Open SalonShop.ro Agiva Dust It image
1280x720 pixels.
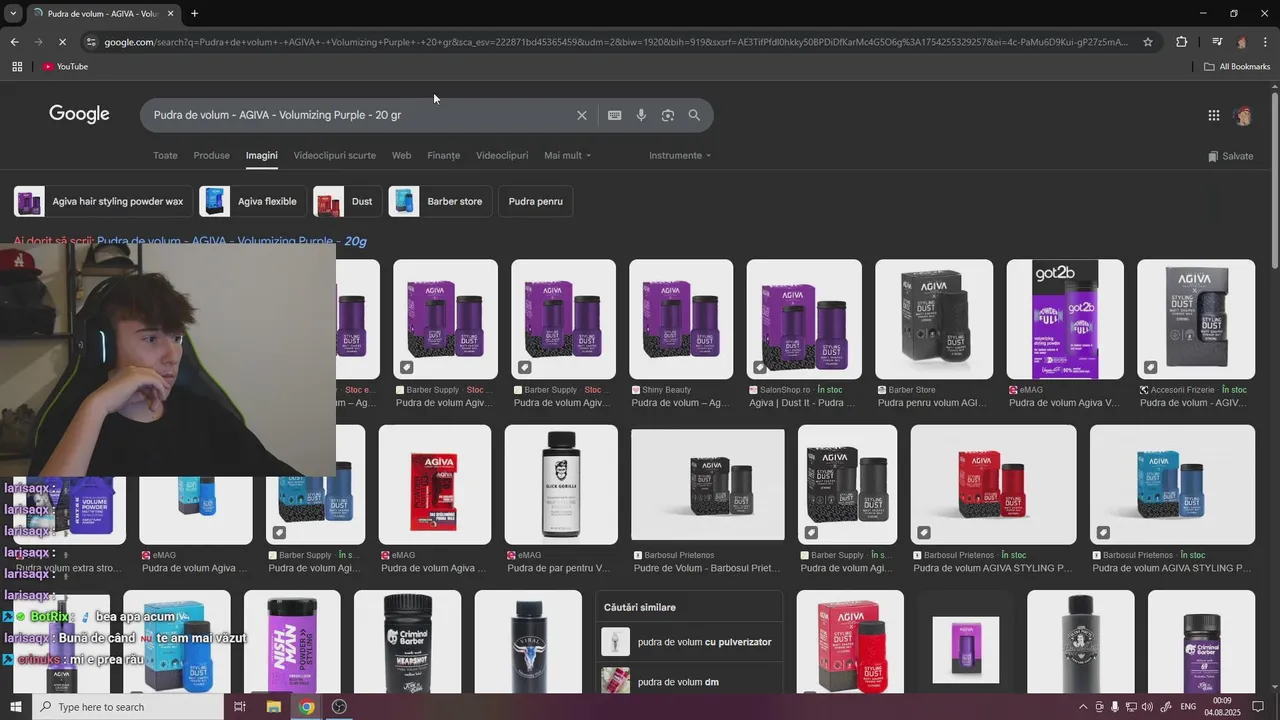click(x=804, y=320)
